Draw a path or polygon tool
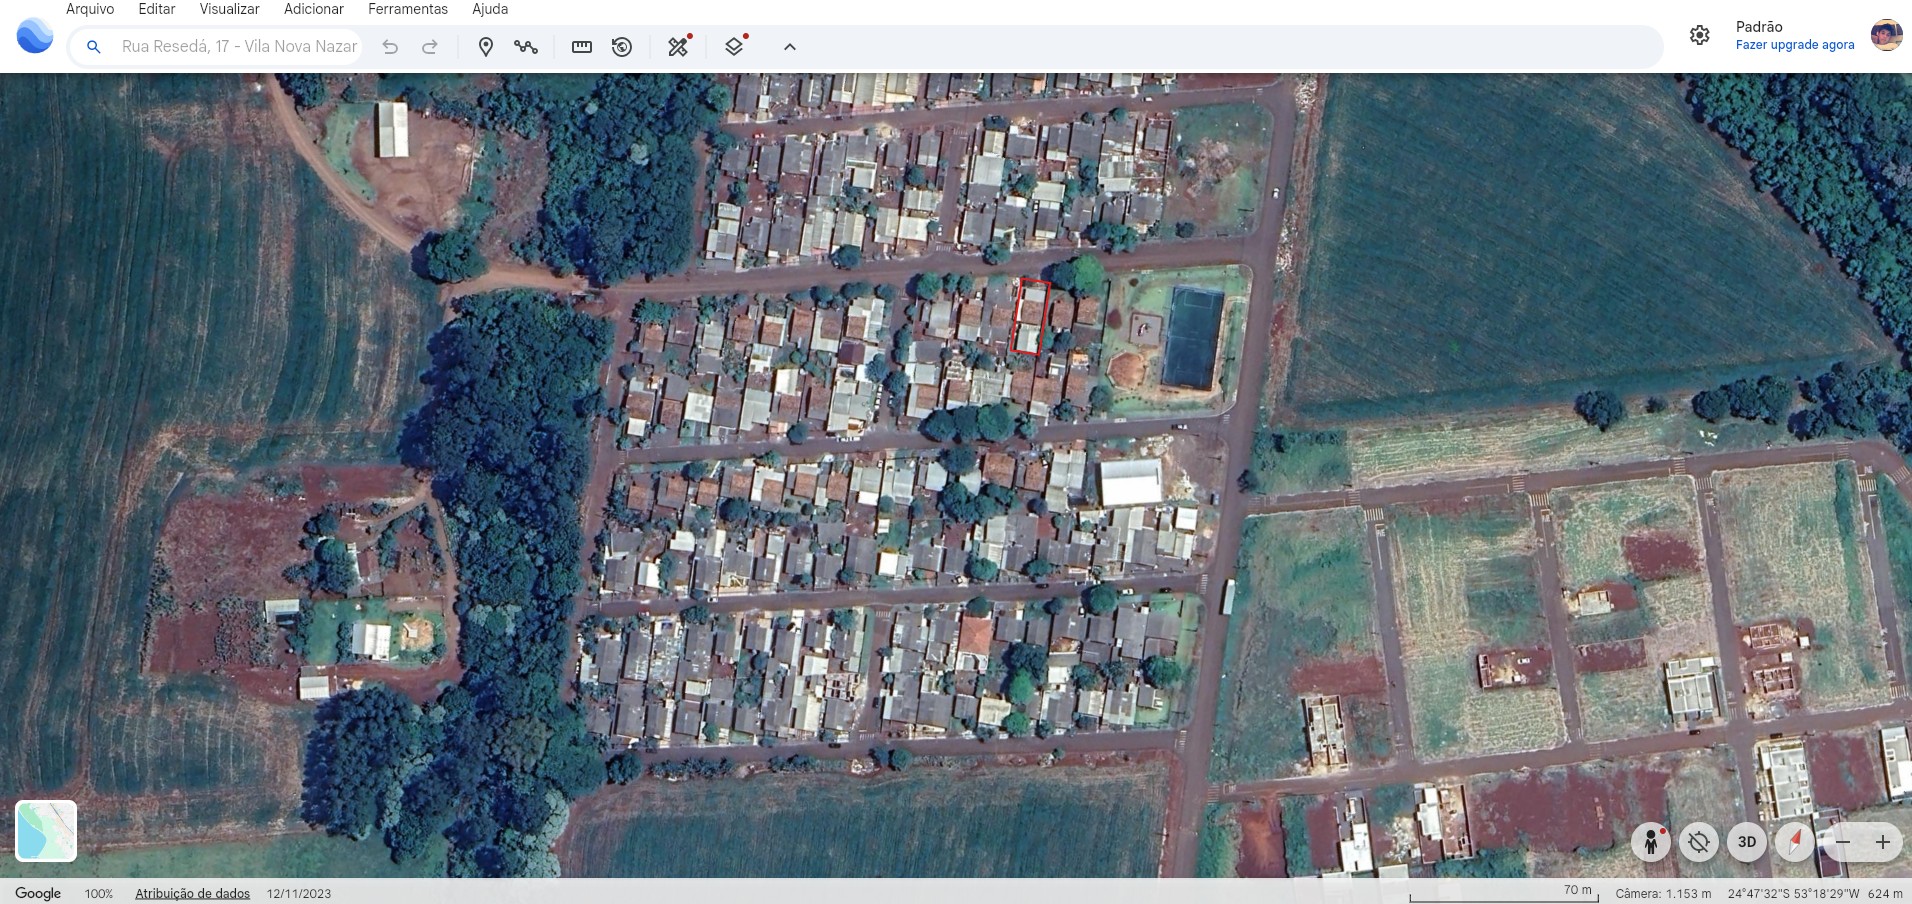 pos(526,47)
